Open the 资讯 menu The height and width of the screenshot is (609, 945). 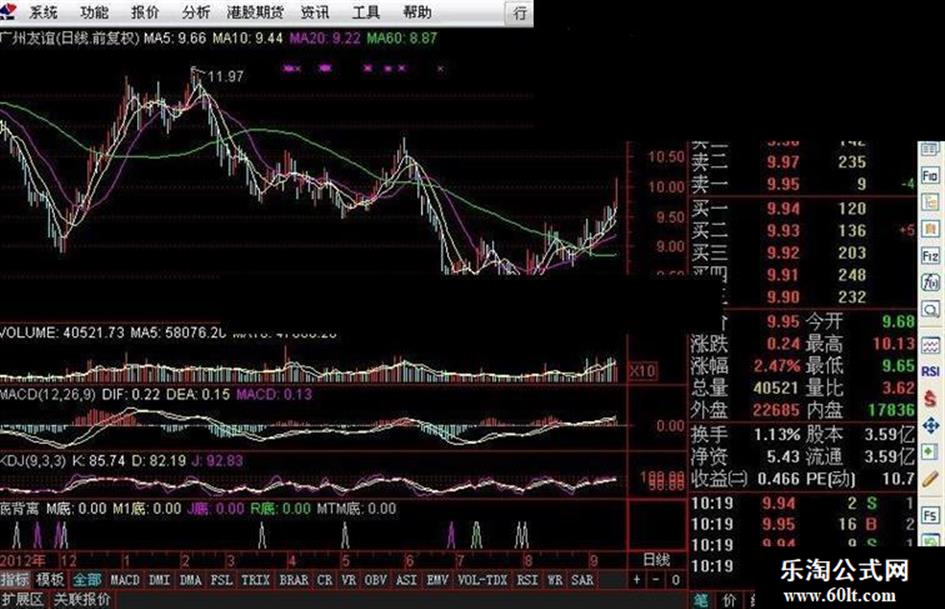pyautogui.click(x=315, y=12)
